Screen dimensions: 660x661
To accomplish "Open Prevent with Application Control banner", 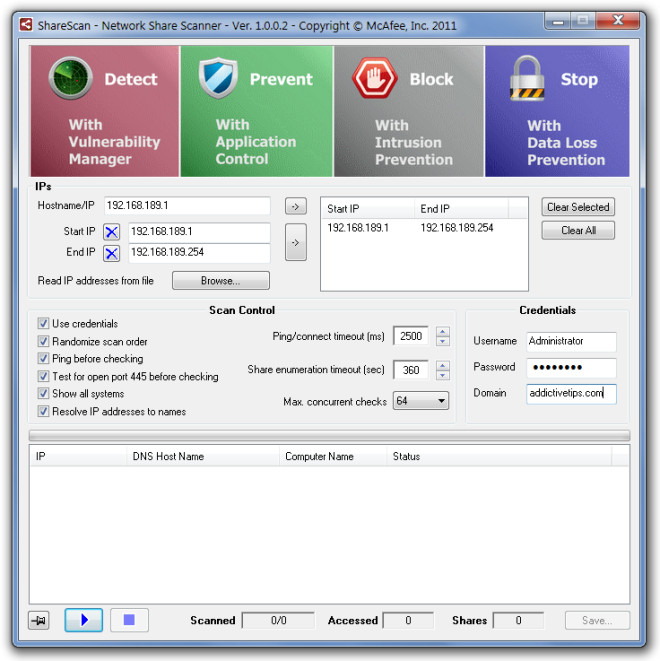I will (x=257, y=111).
